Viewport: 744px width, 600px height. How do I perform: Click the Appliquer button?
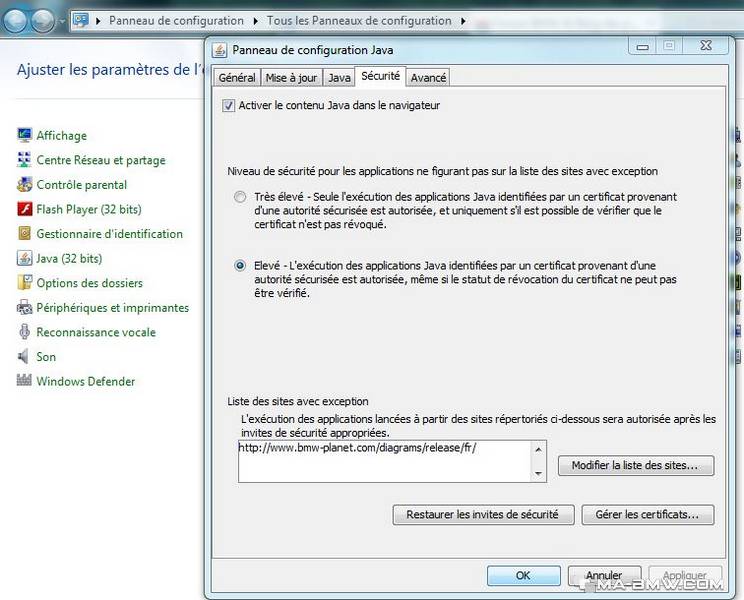tap(685, 575)
